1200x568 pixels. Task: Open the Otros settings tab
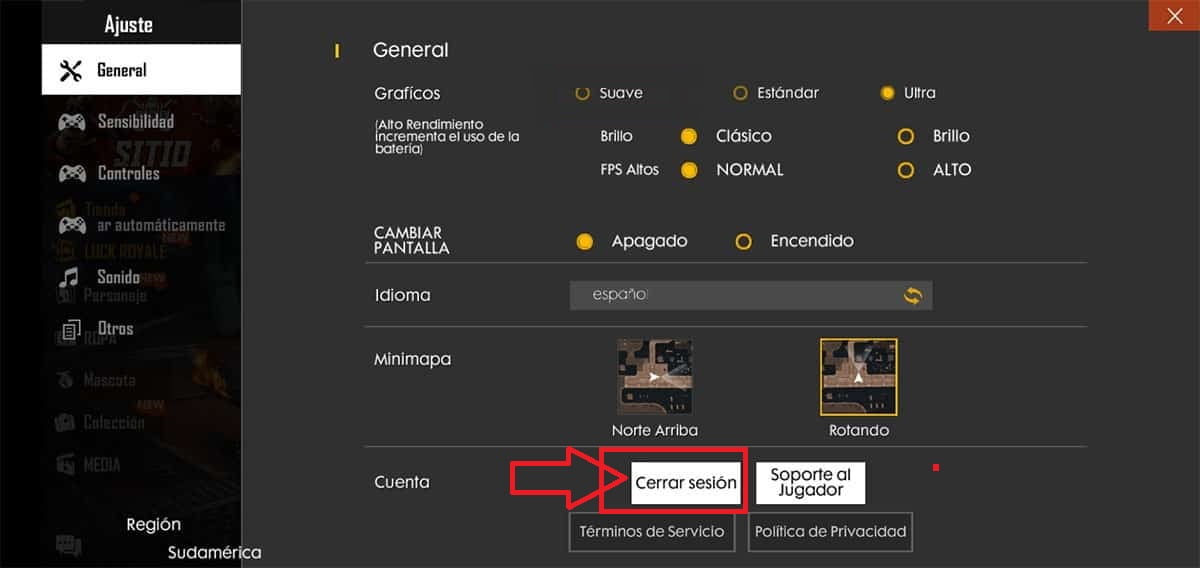pyautogui.click(x=141, y=328)
